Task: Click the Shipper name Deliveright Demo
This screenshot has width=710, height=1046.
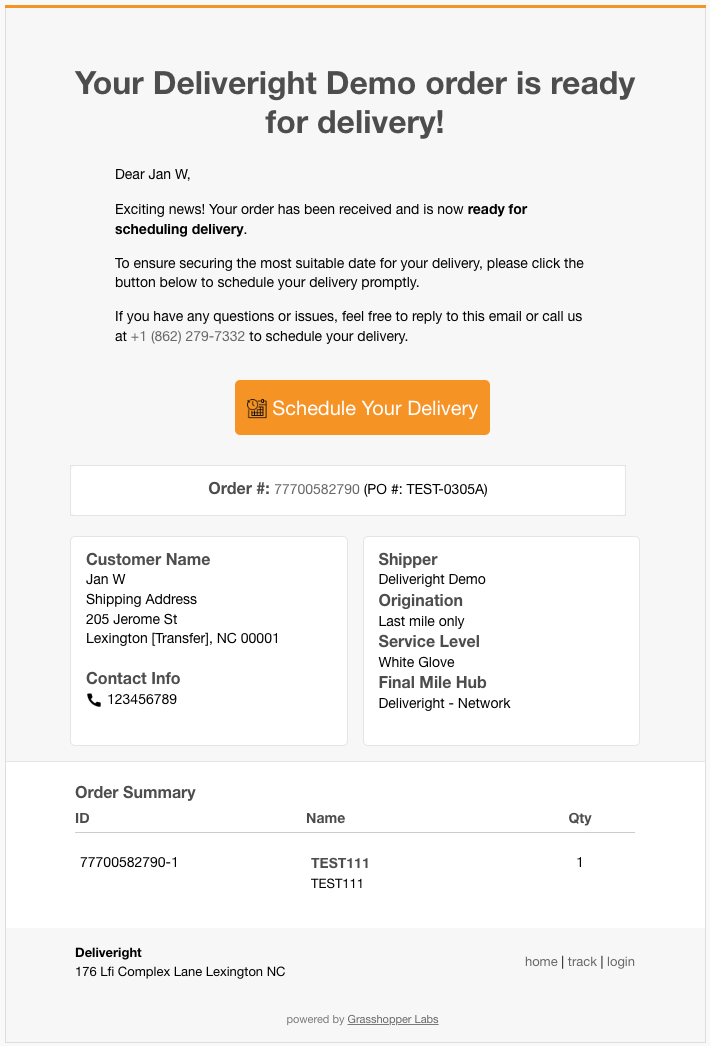Action: (x=432, y=579)
